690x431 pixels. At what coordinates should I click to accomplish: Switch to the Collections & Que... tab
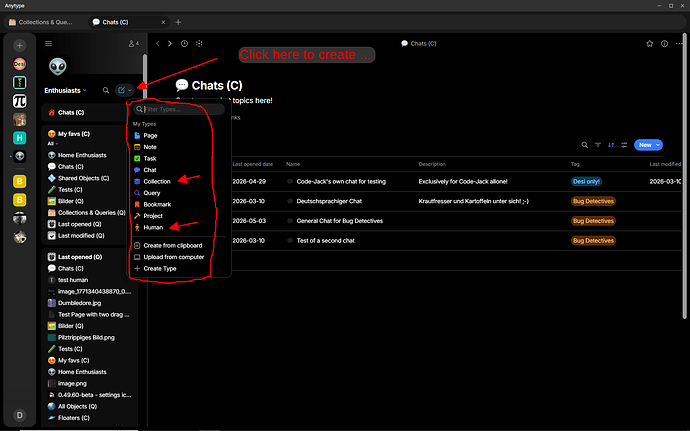point(45,22)
